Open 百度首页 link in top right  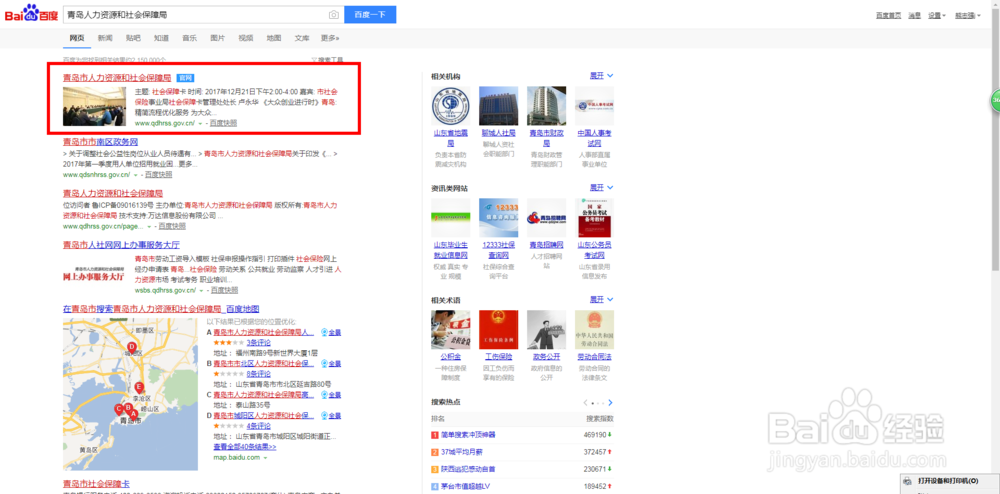pos(888,15)
